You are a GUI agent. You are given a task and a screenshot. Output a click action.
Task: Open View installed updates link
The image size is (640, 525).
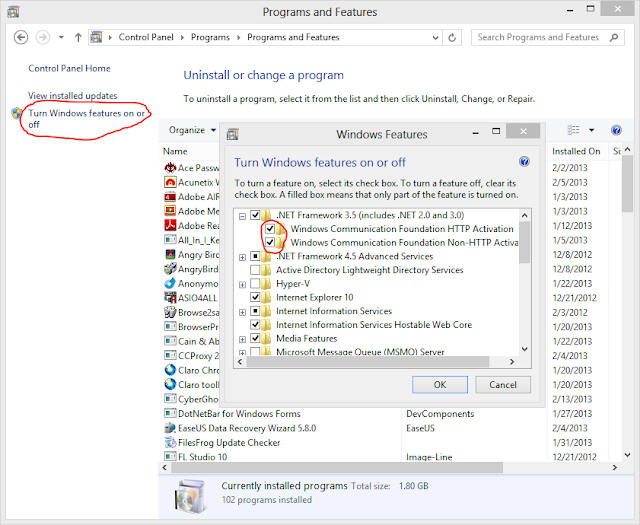click(x=72, y=96)
